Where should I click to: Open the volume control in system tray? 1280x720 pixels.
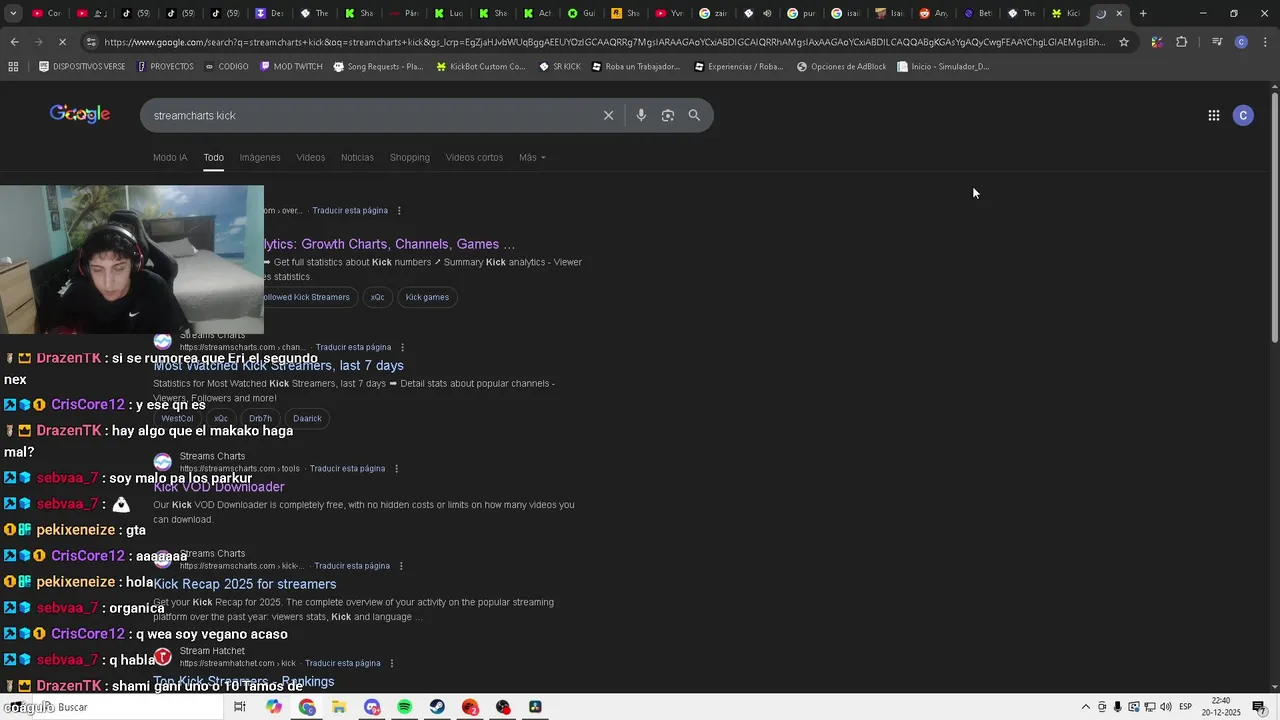pyautogui.click(x=1166, y=707)
